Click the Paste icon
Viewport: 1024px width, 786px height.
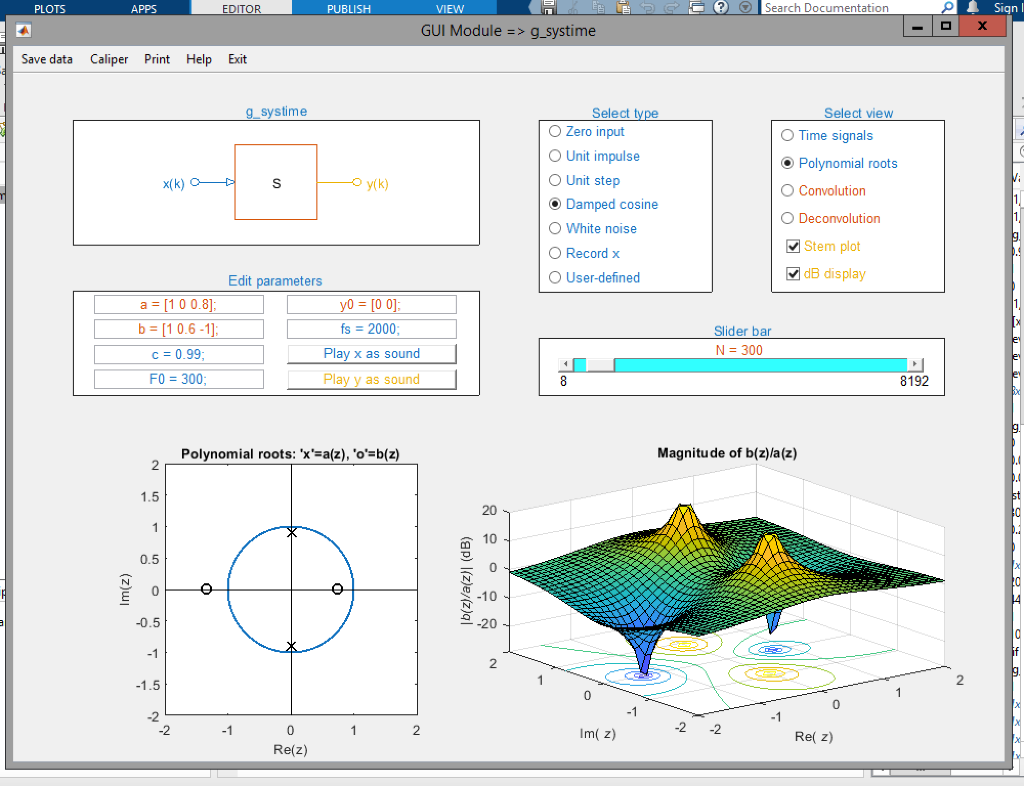pyautogui.click(x=623, y=8)
